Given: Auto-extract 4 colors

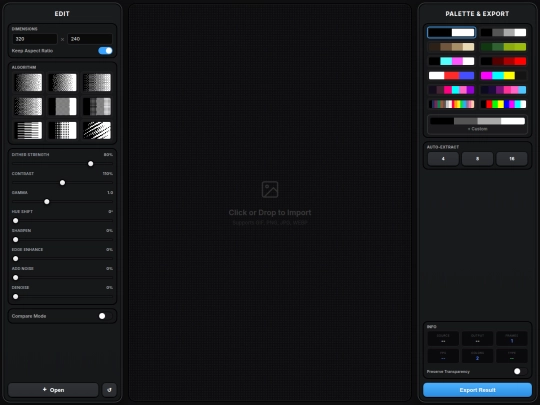Looking at the screenshot, I should 443,159.
